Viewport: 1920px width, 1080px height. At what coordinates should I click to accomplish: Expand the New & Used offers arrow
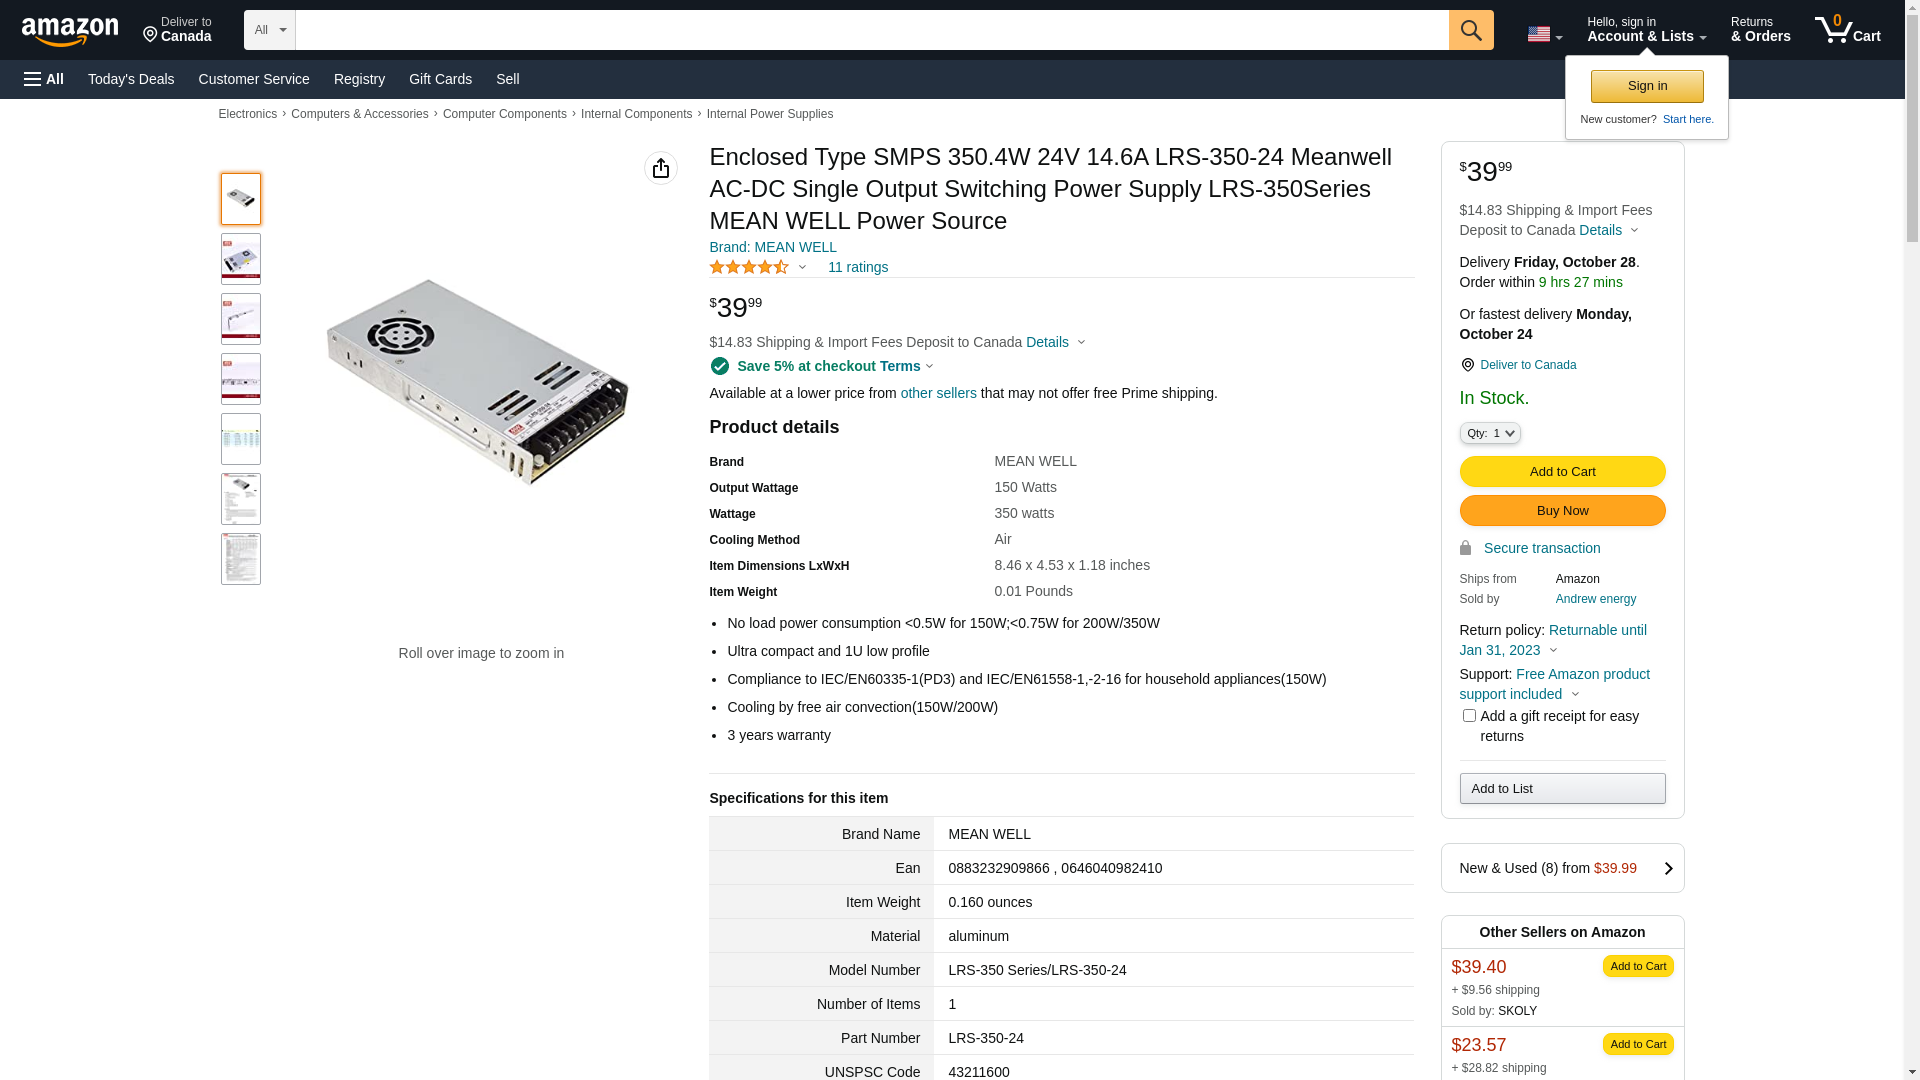point(1667,868)
